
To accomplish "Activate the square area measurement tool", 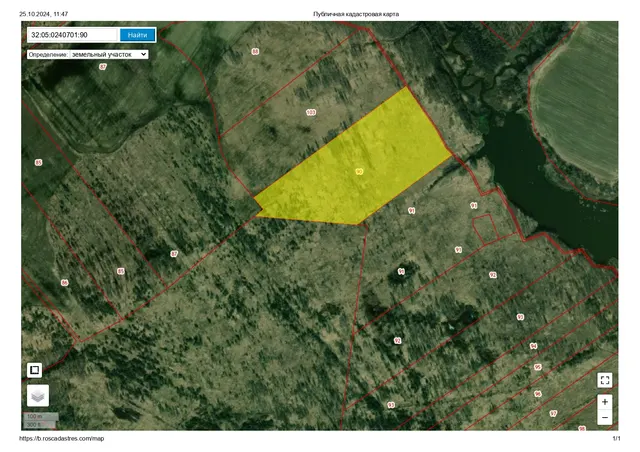I will (35, 370).
